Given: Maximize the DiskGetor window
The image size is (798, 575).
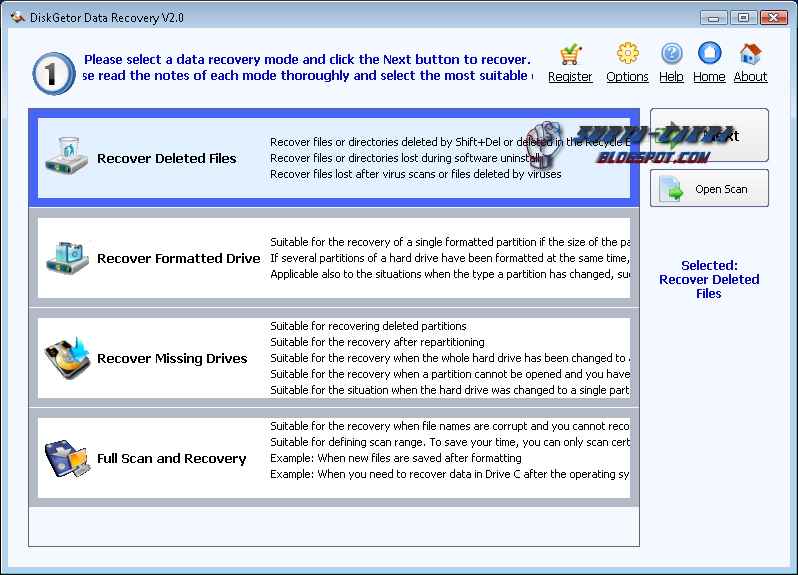Looking at the screenshot, I should point(743,18).
